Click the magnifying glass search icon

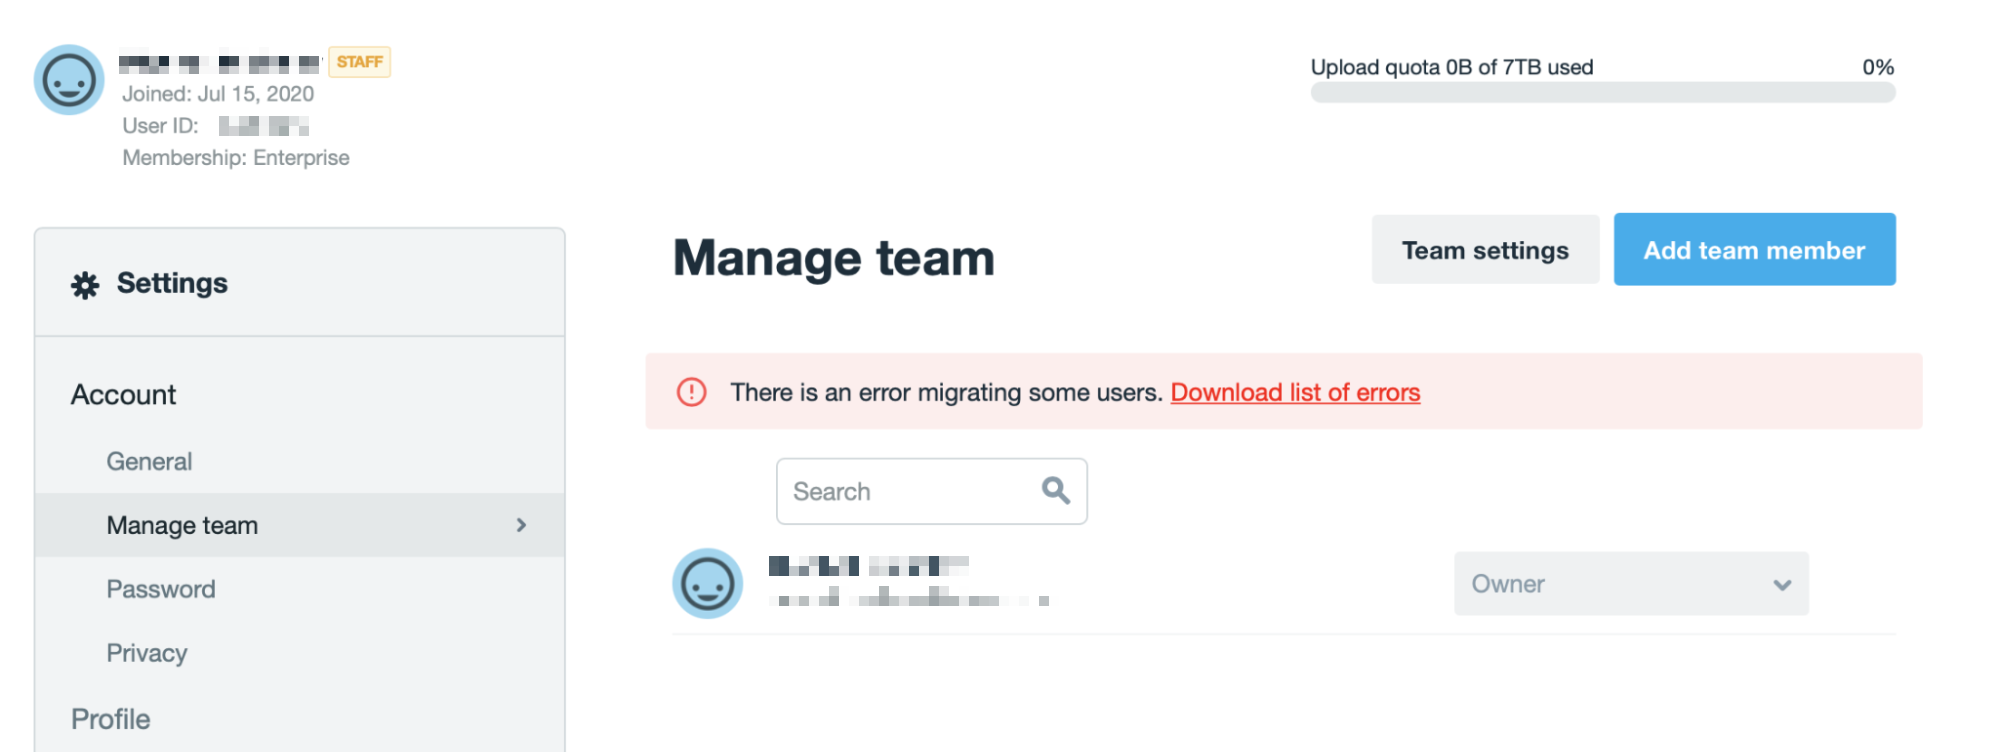[1055, 490]
